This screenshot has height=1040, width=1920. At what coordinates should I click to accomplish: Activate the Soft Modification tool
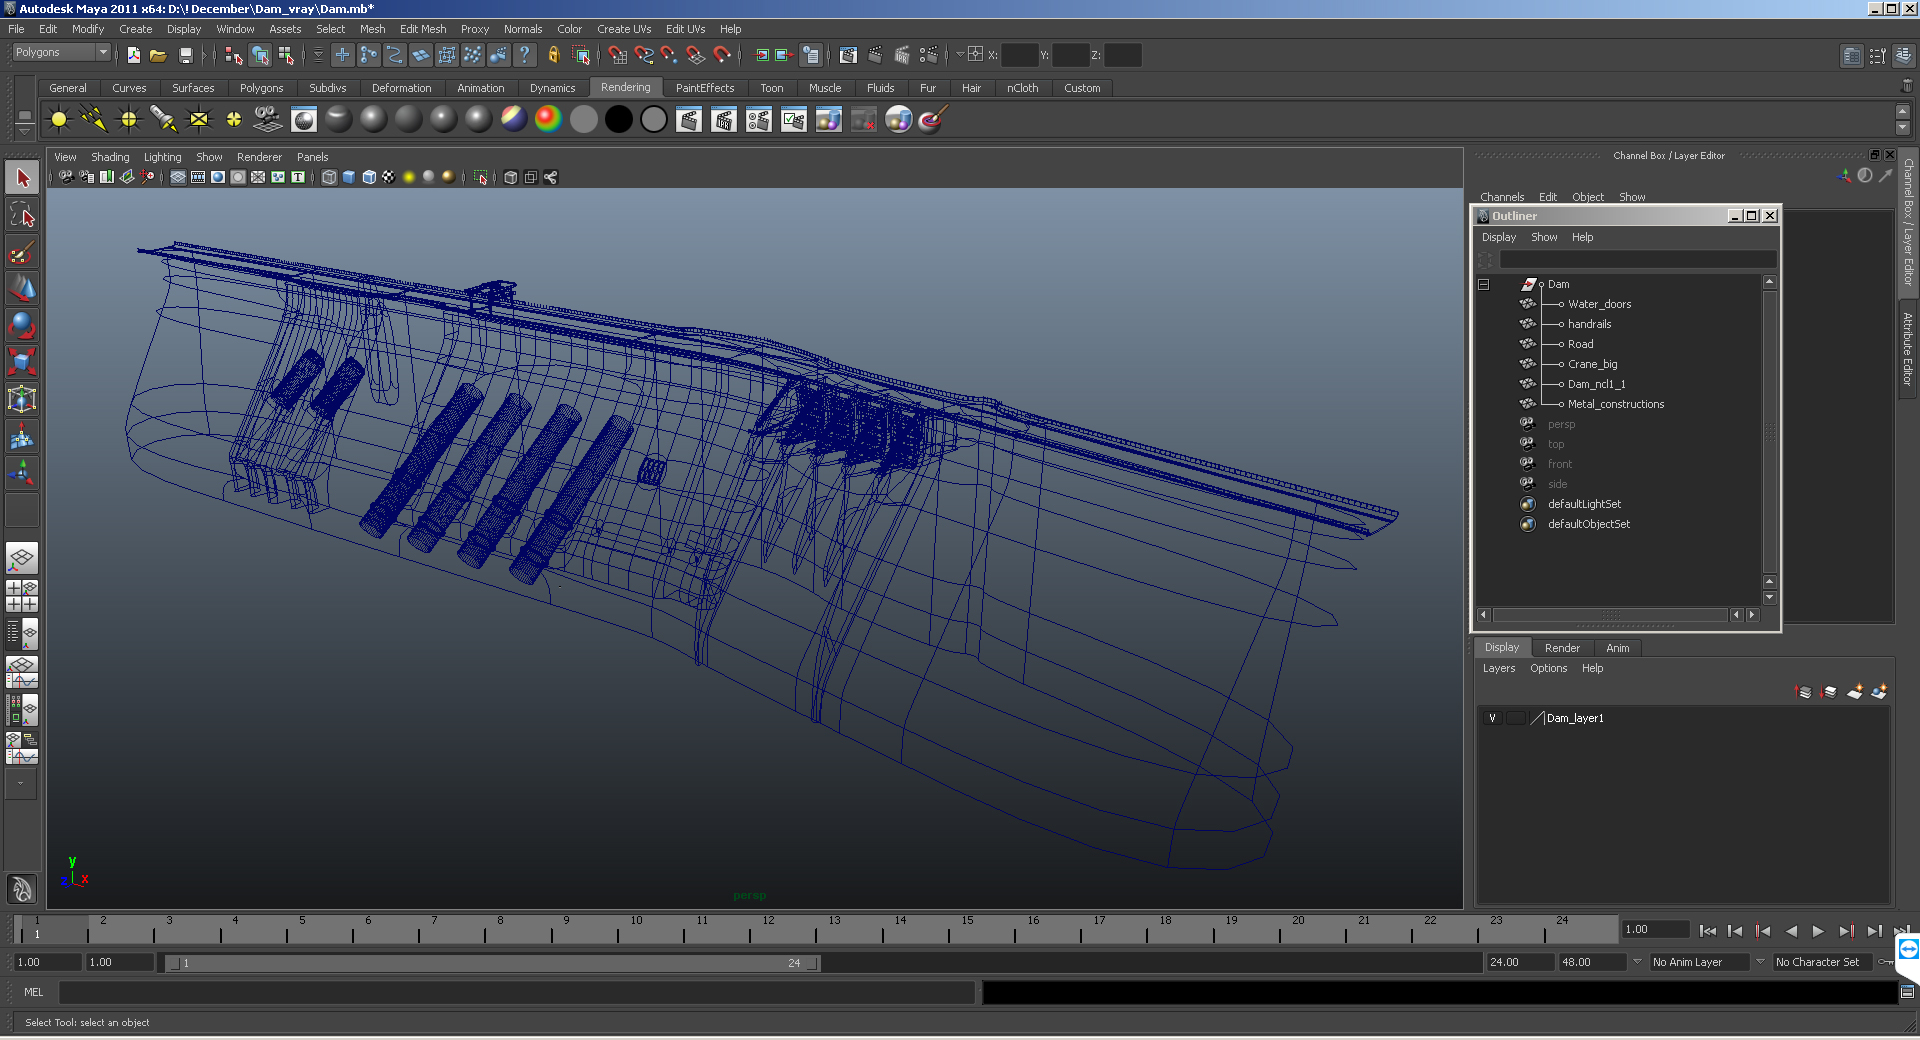tap(22, 436)
